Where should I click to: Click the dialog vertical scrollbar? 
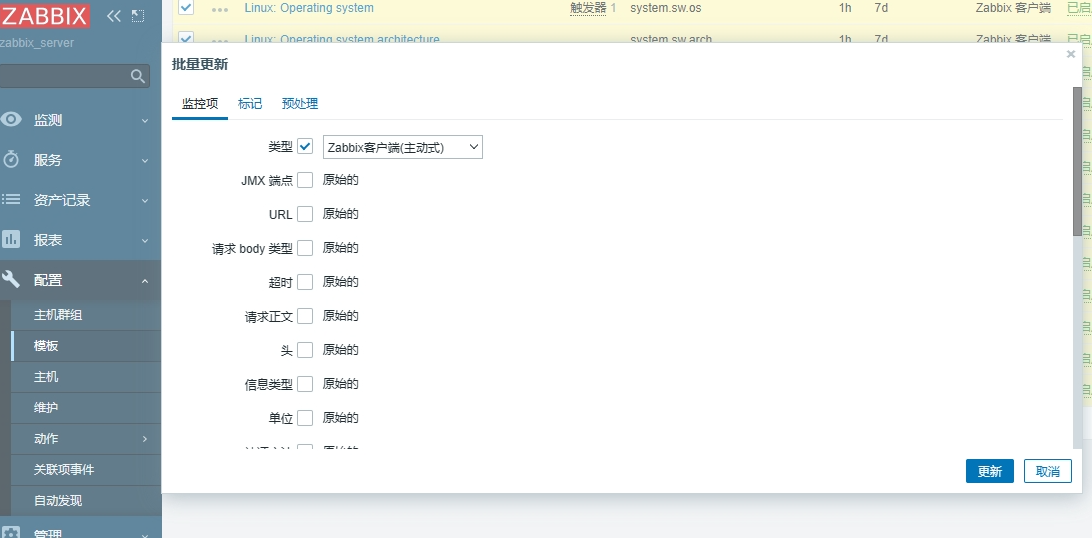(1077, 160)
